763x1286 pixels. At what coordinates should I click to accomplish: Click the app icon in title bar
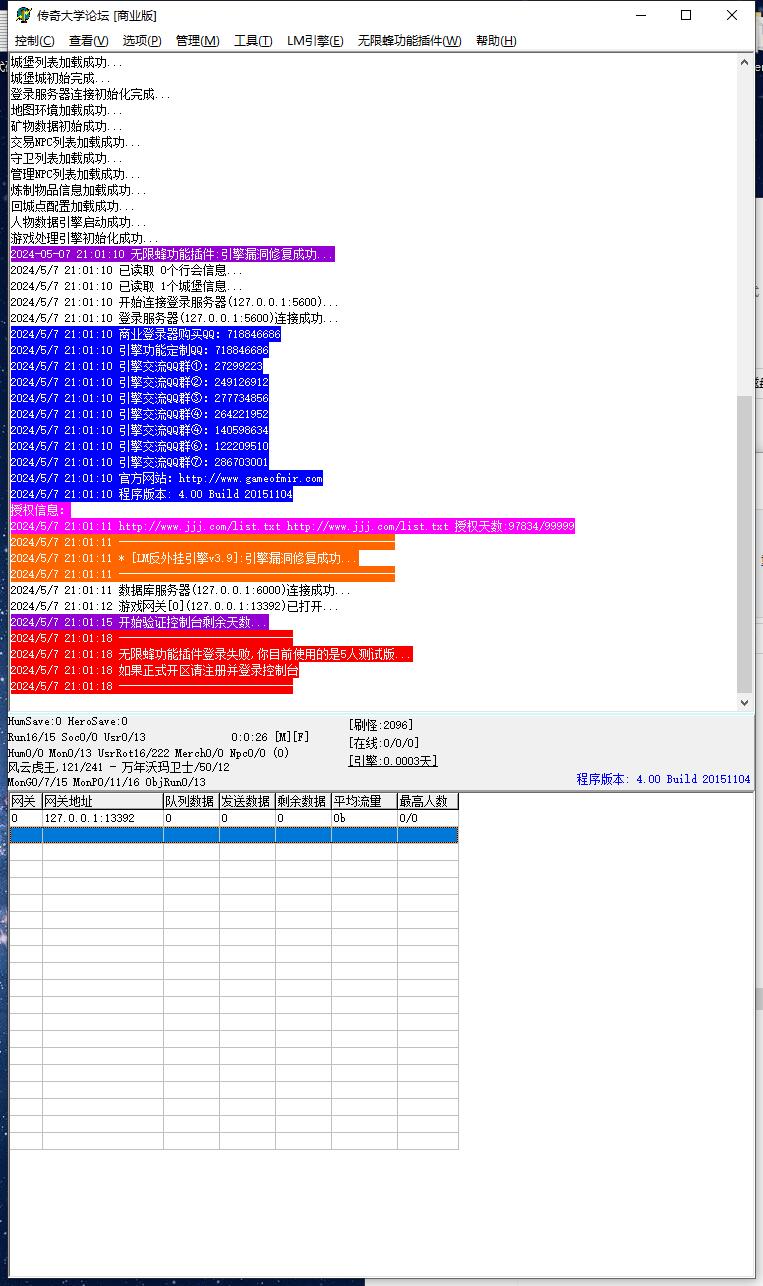23,15
